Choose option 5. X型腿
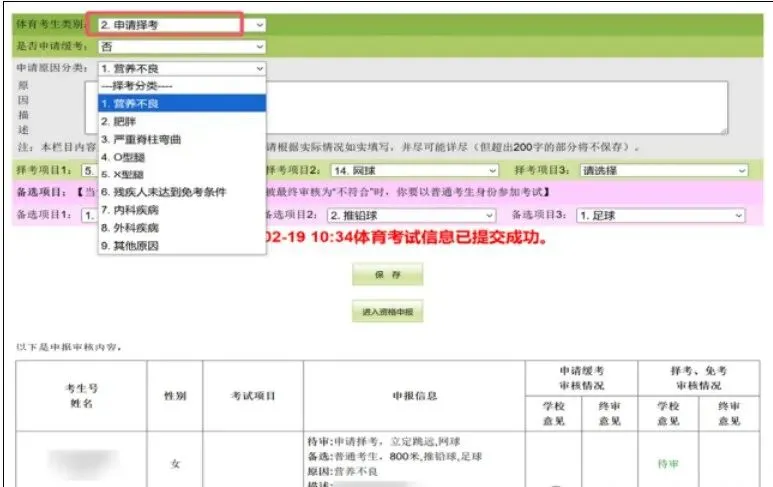Viewport: 773px width, 487px height. [x=182, y=174]
